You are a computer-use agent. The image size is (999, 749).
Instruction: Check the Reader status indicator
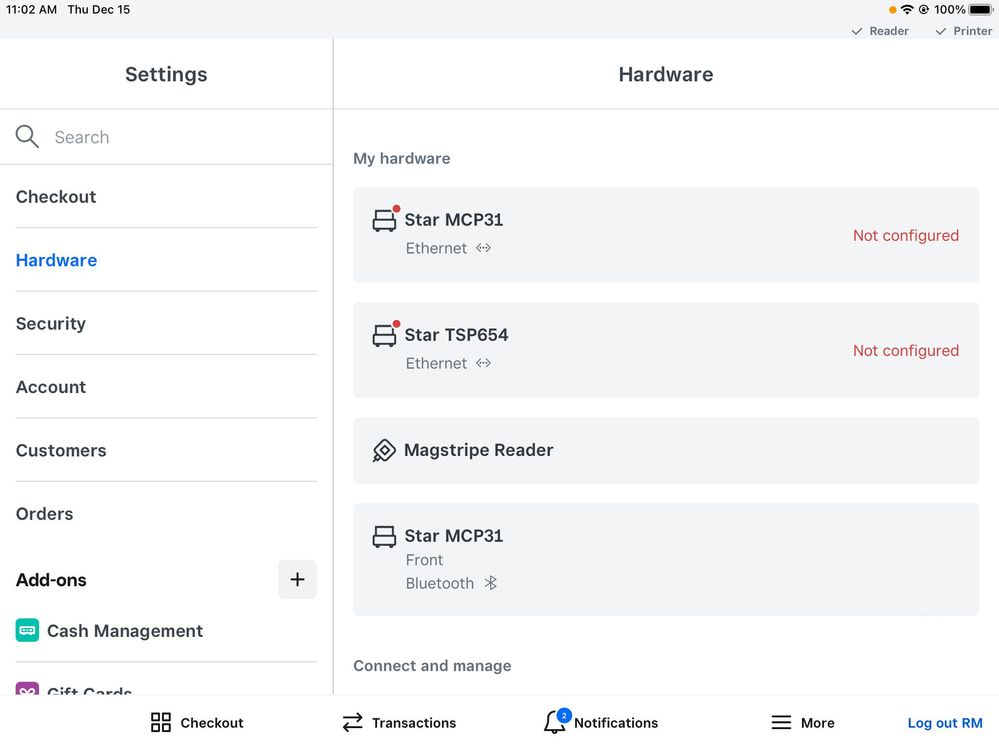880,31
